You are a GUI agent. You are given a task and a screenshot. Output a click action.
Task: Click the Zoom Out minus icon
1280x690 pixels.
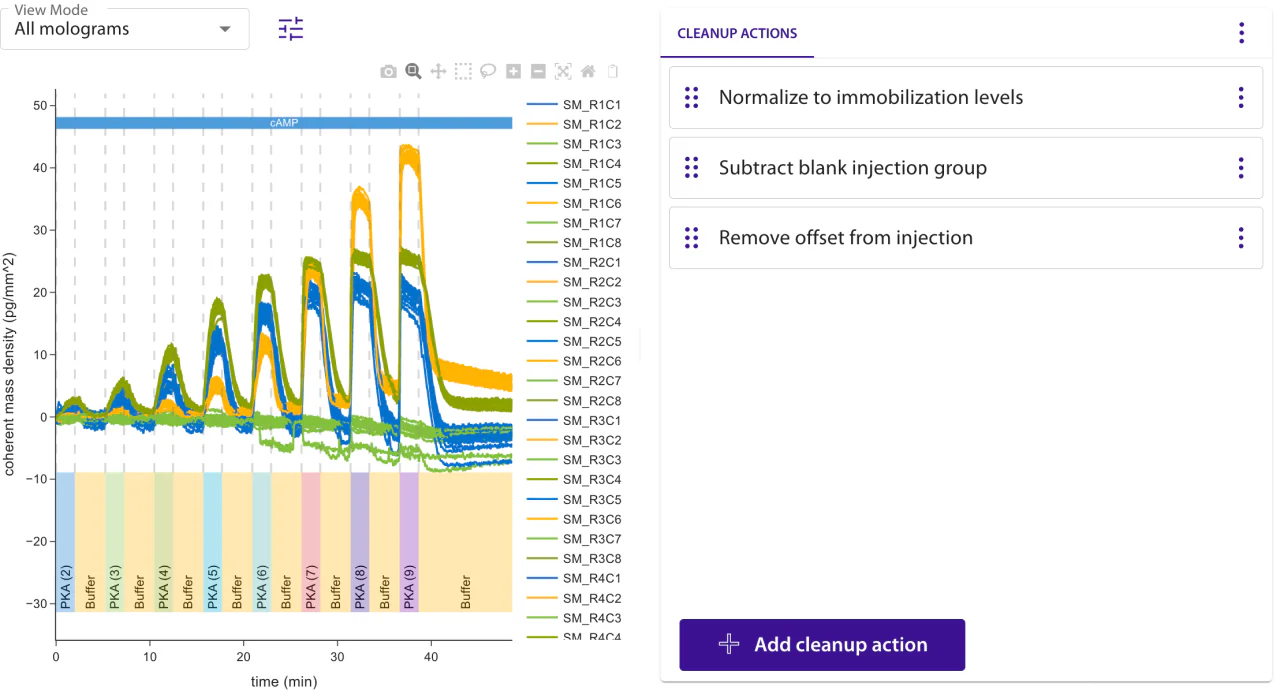click(538, 71)
